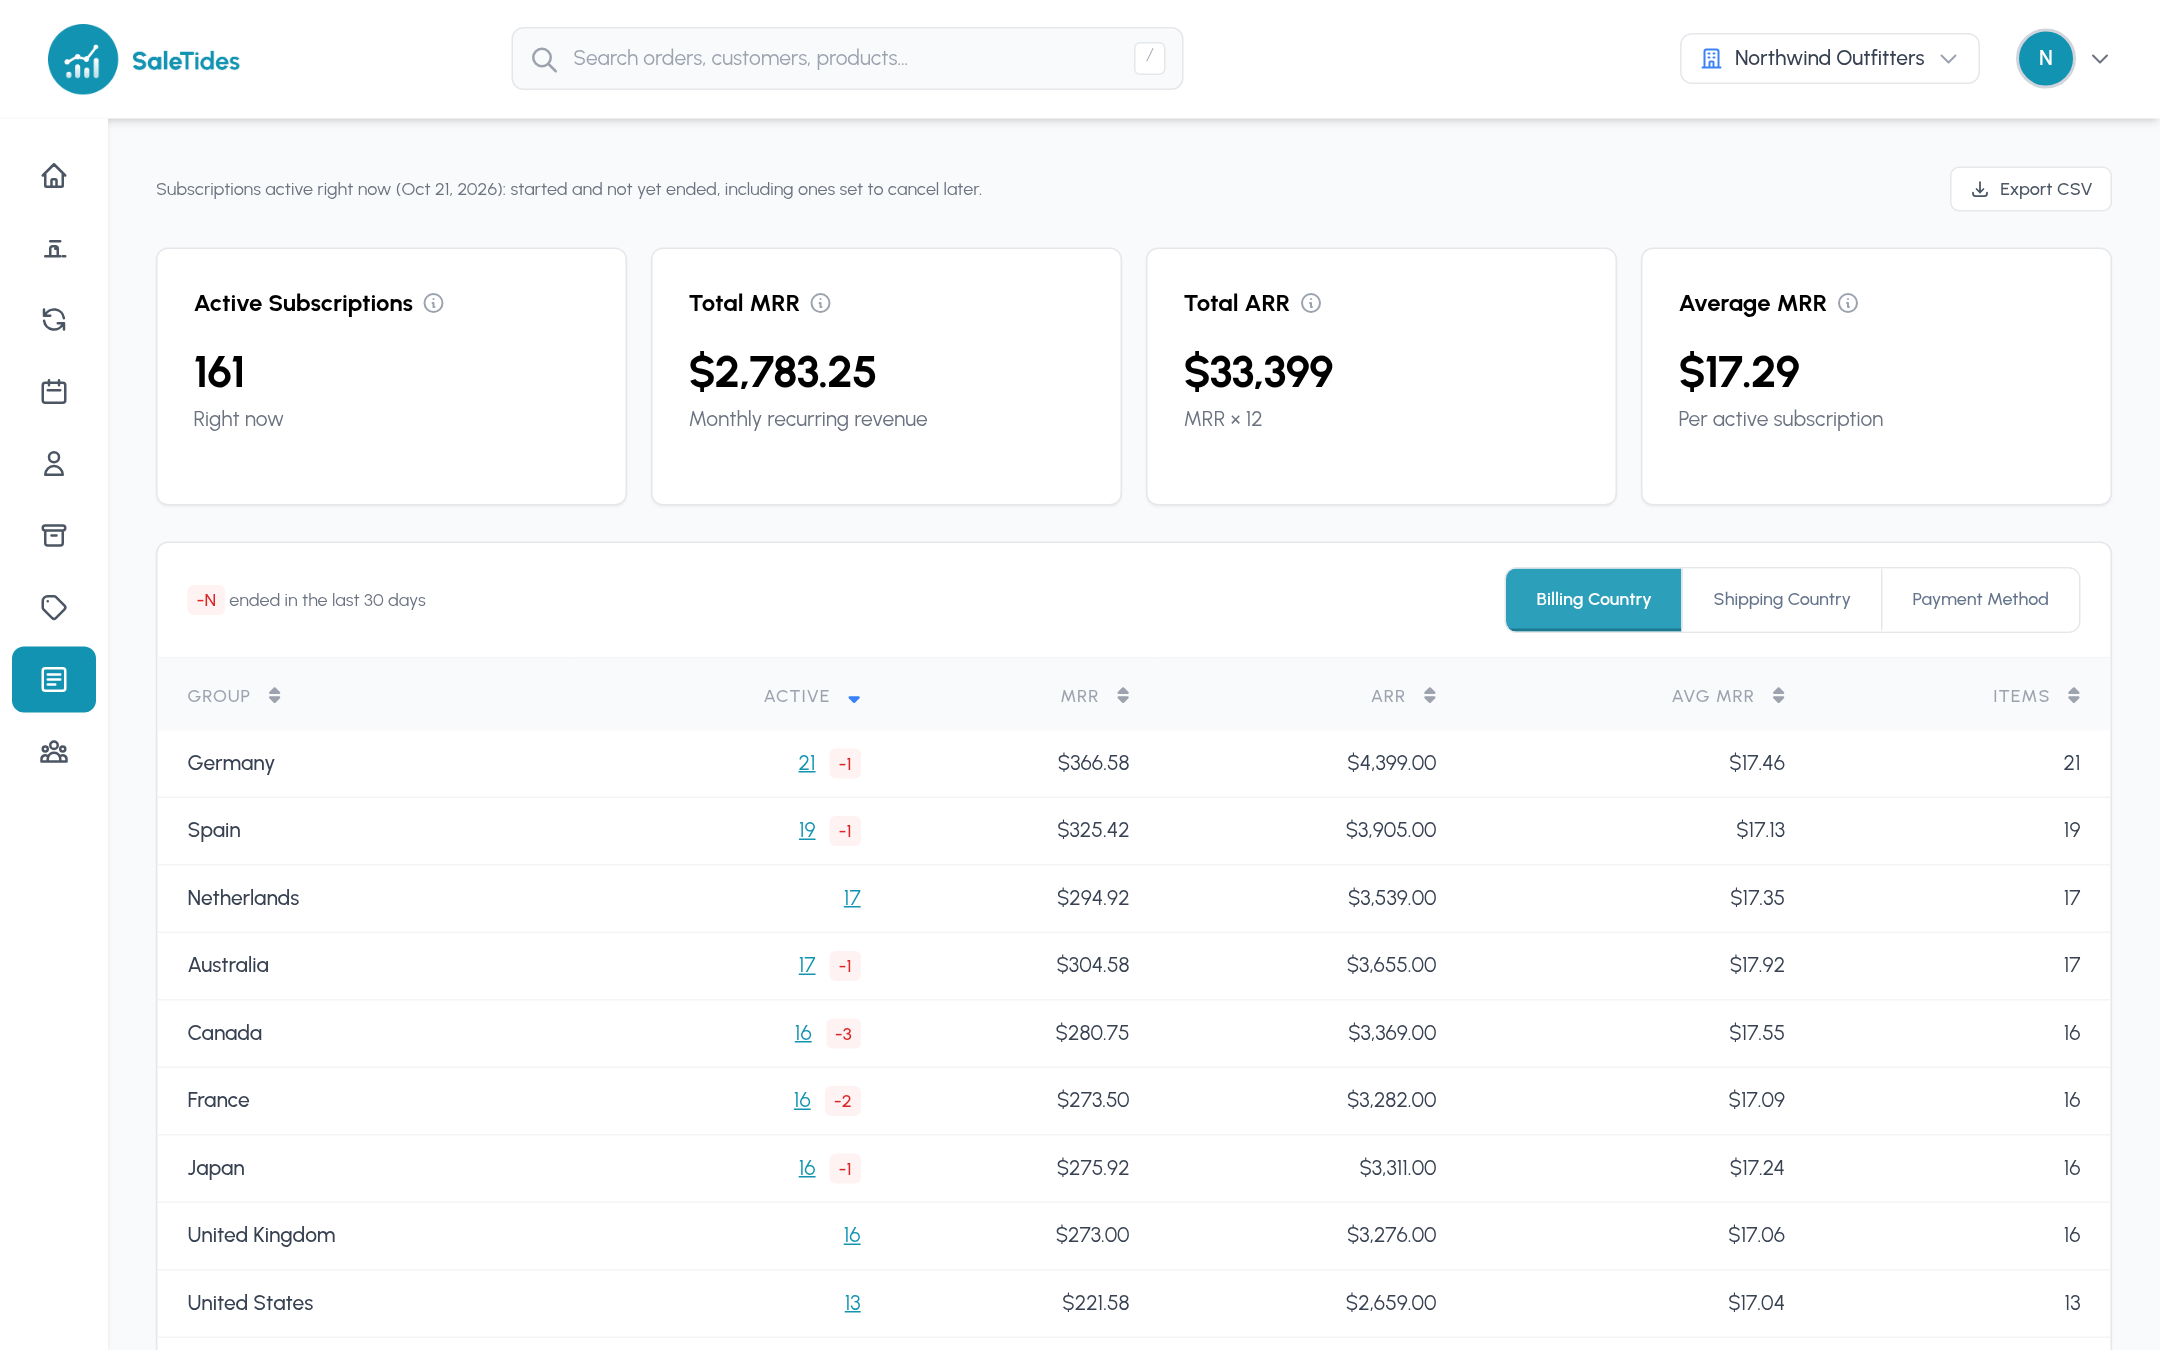Click the user avatar N
Image resolution: width=2160 pixels, height=1350 pixels.
point(2045,59)
